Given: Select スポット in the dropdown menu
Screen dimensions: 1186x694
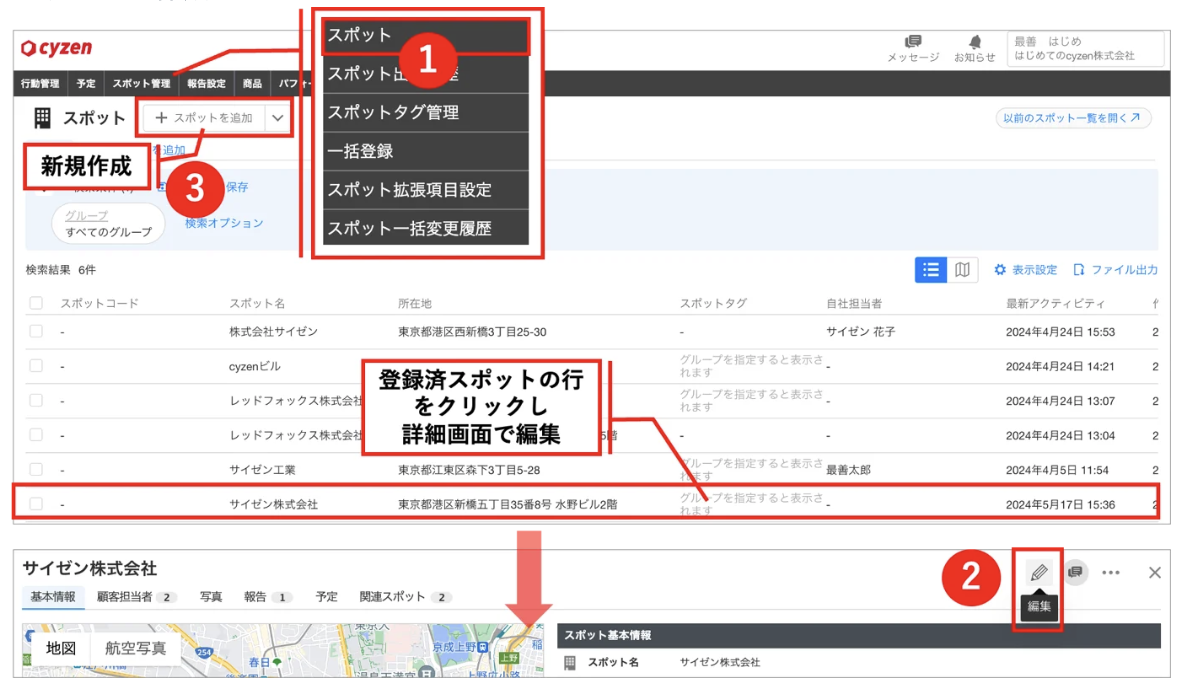Looking at the screenshot, I should tap(426, 36).
